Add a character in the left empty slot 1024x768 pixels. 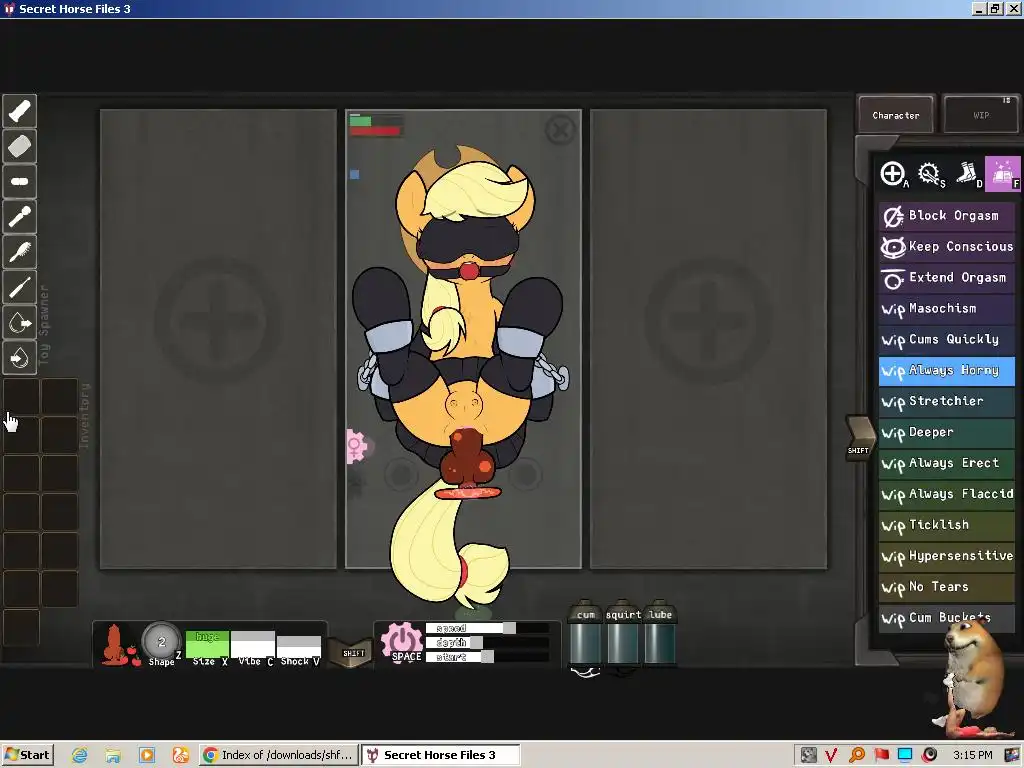pos(217,321)
